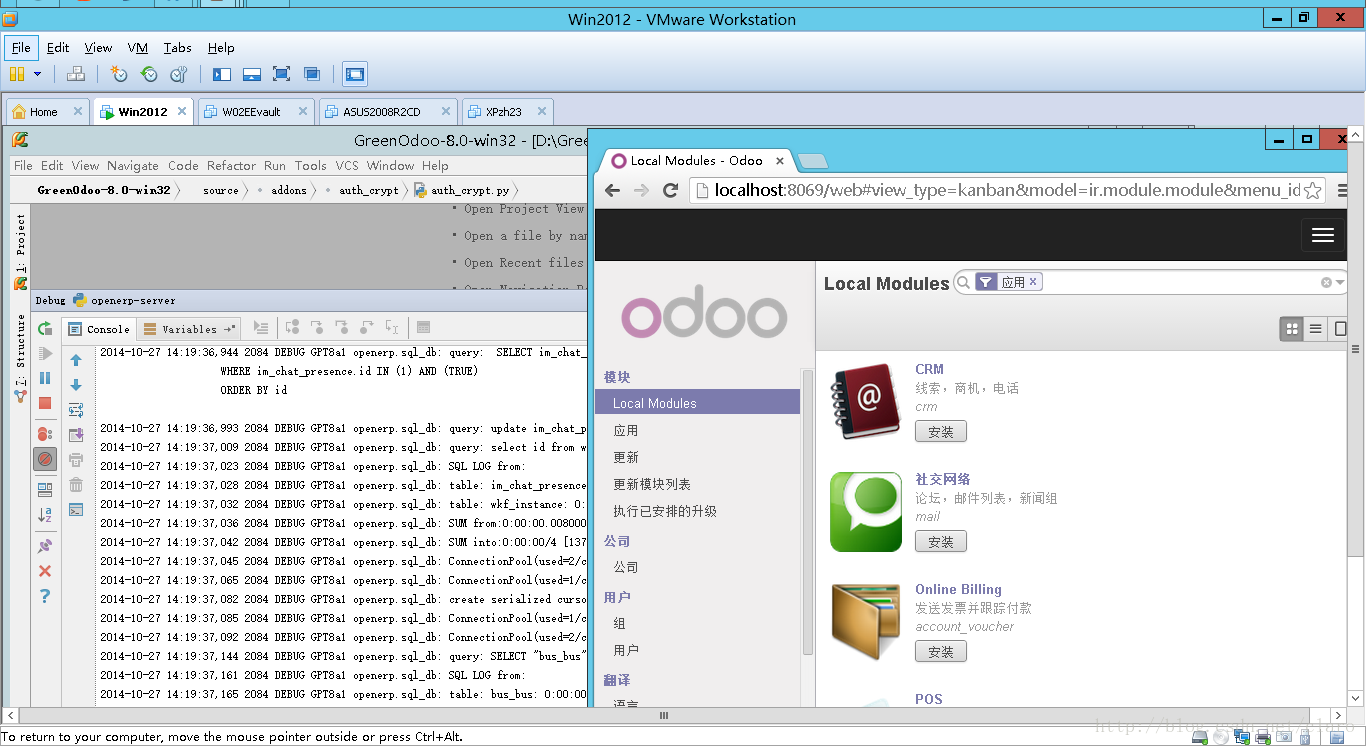This screenshot has height=746, width=1366.
Task: Open the VMware Tabs menu
Action: (177, 47)
